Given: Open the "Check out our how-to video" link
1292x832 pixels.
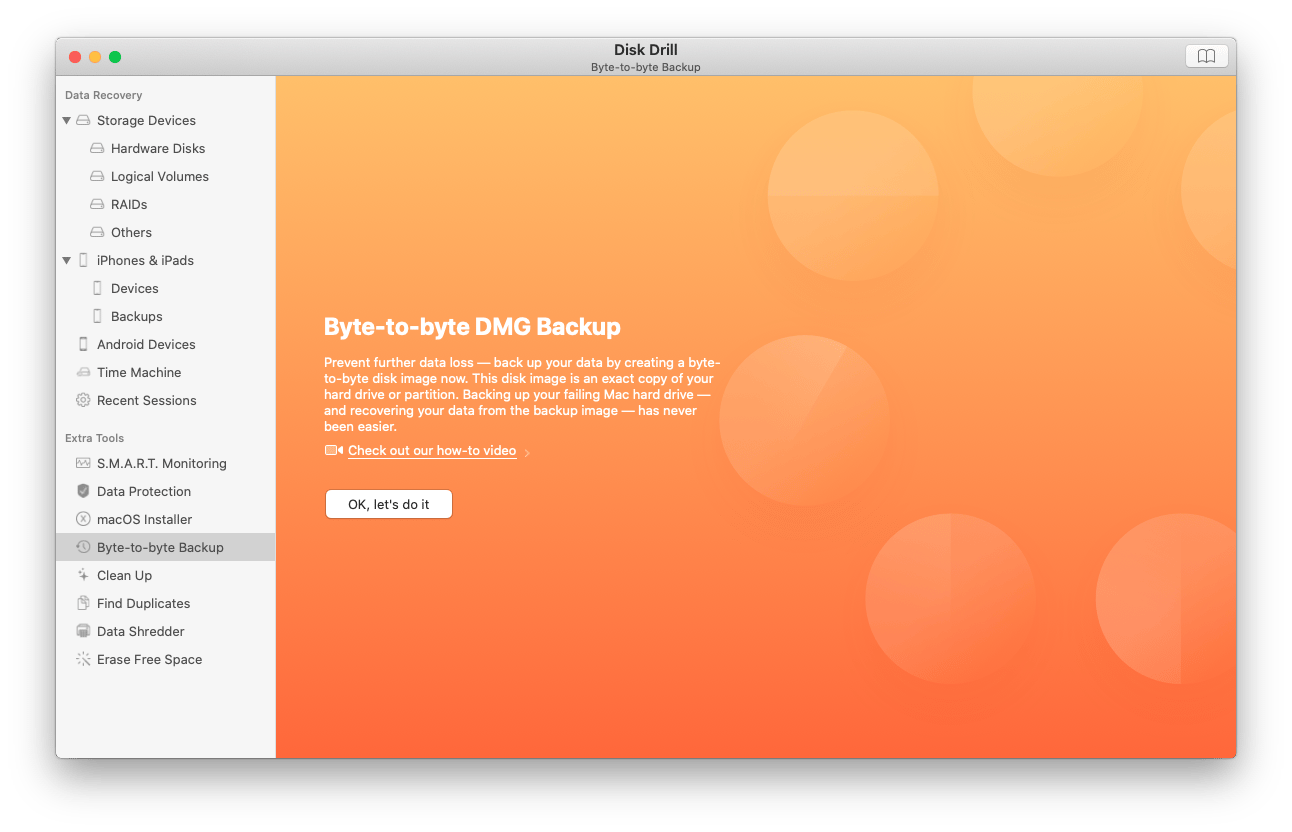Looking at the screenshot, I should click(x=432, y=451).
